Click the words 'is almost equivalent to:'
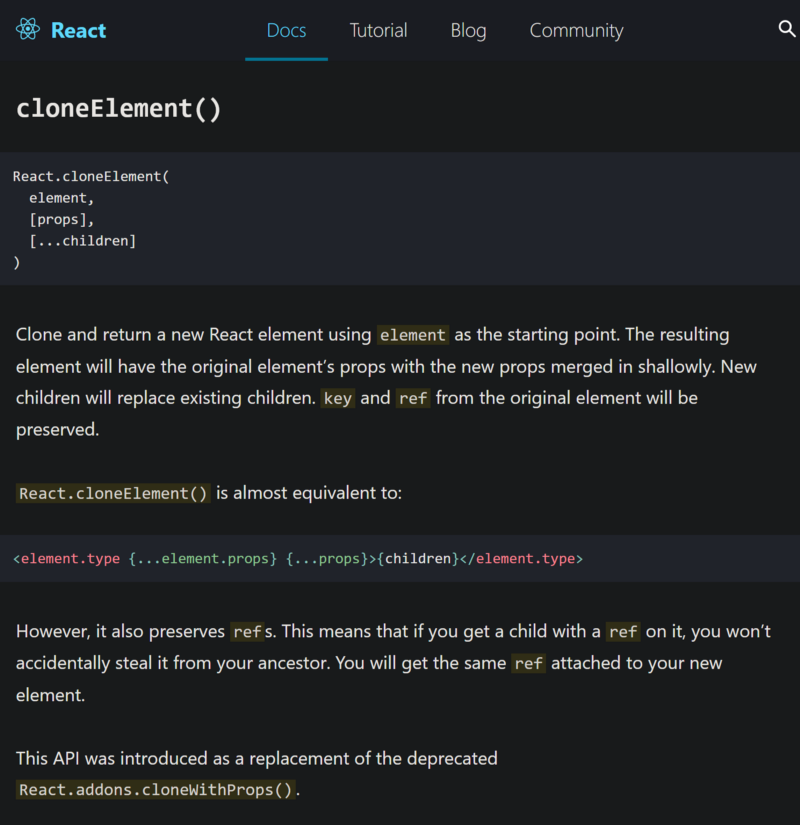This screenshot has width=800, height=825. pos(309,493)
